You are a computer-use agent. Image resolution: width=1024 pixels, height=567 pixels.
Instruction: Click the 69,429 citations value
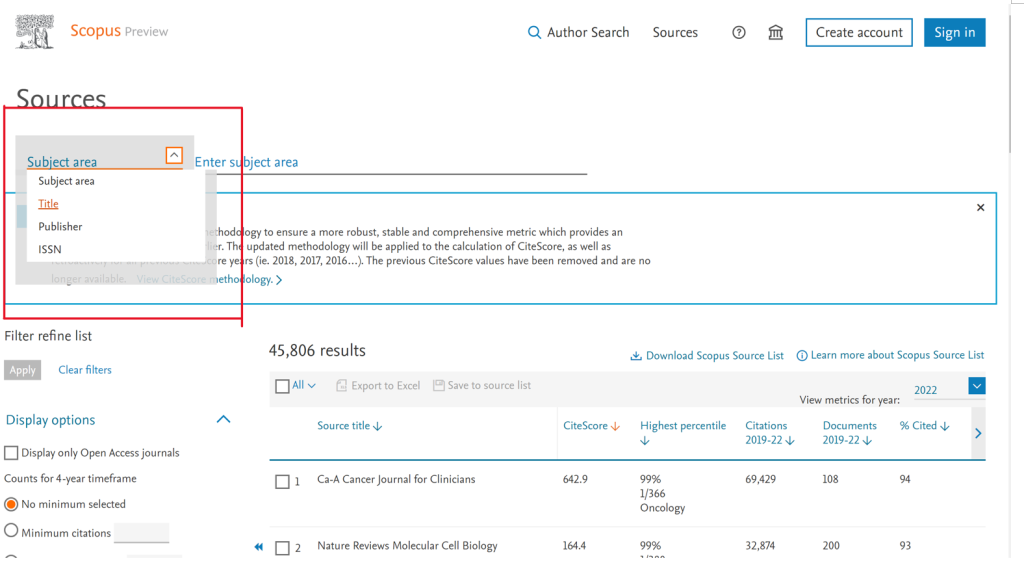tap(761, 479)
